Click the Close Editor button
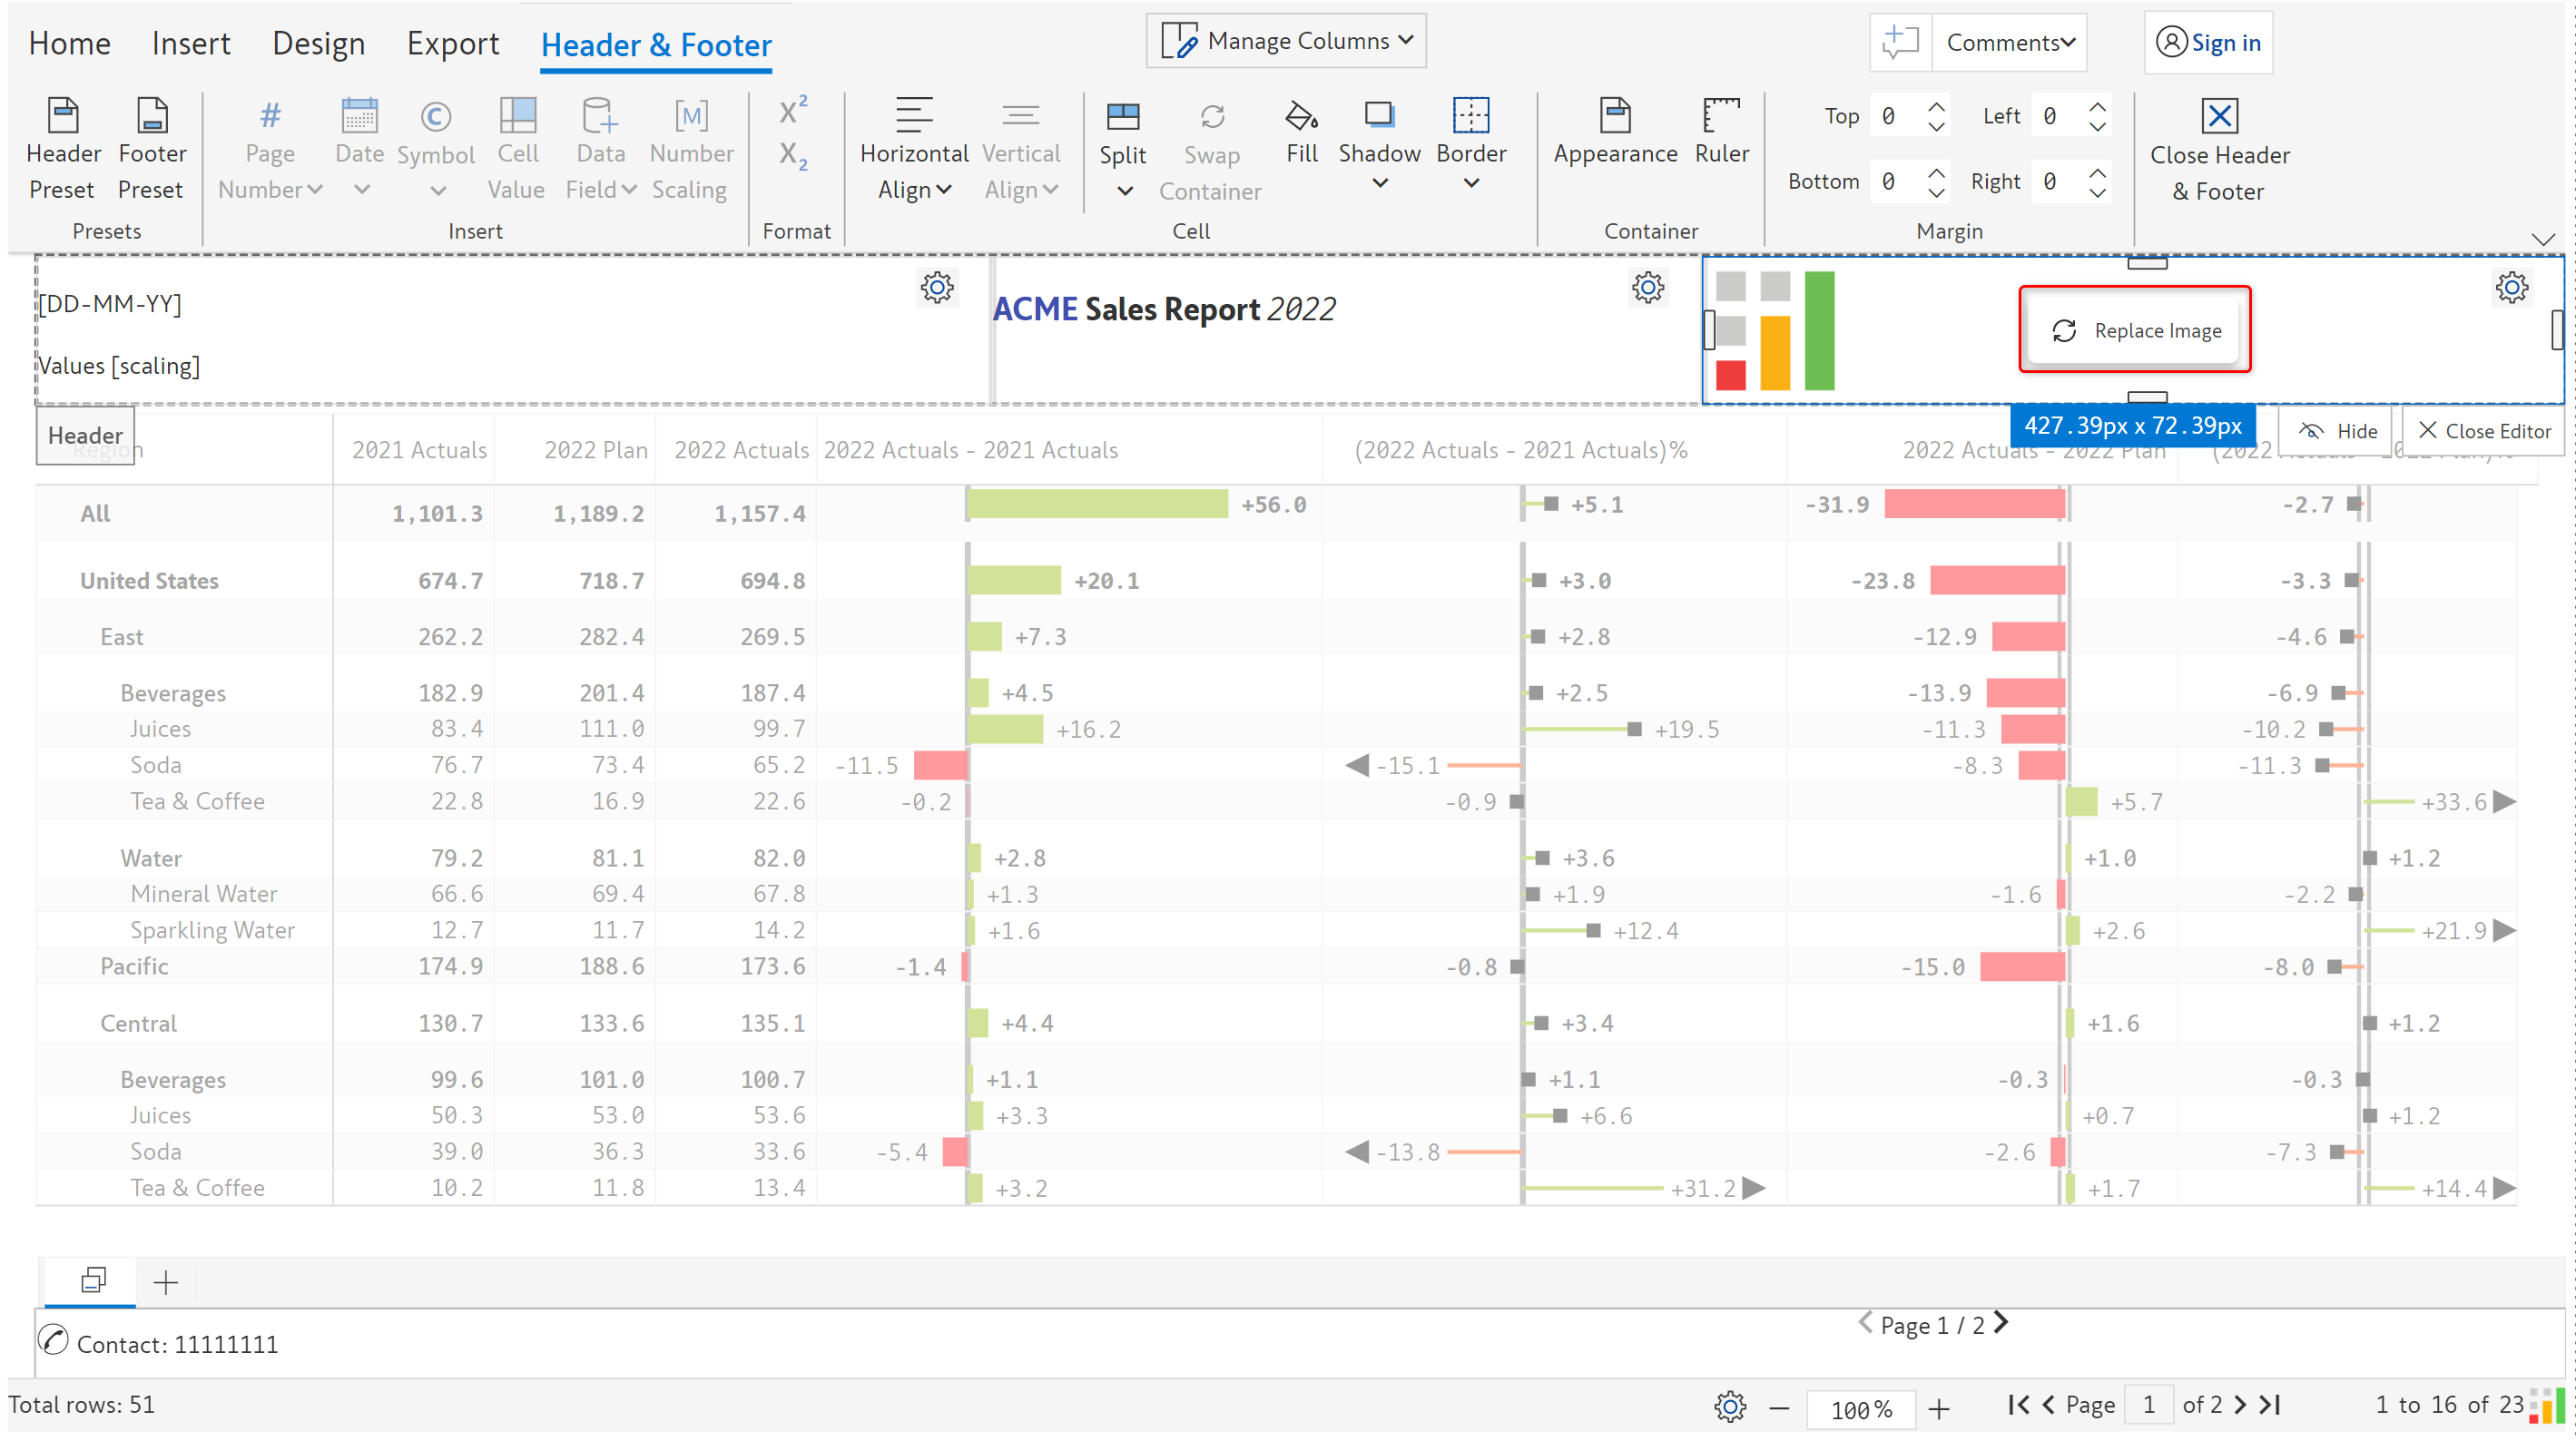Image resolution: width=2576 pixels, height=1441 pixels. click(2484, 431)
